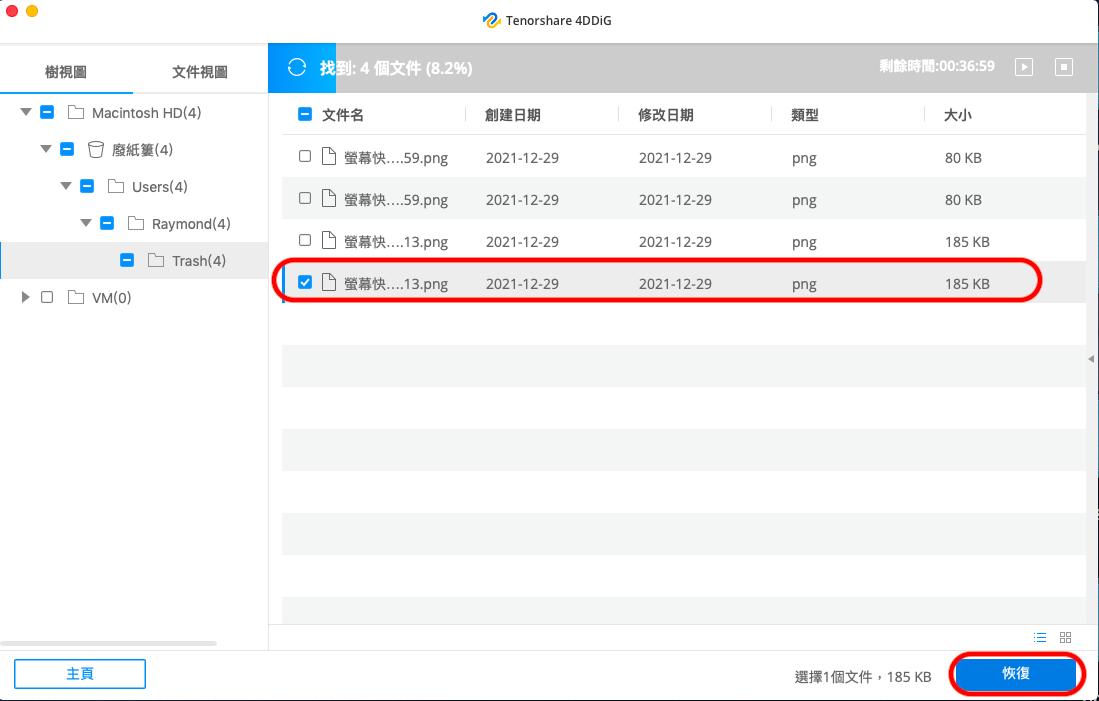Click file icon of checked 13.png row
Image resolution: width=1099 pixels, height=701 pixels.
click(x=329, y=283)
